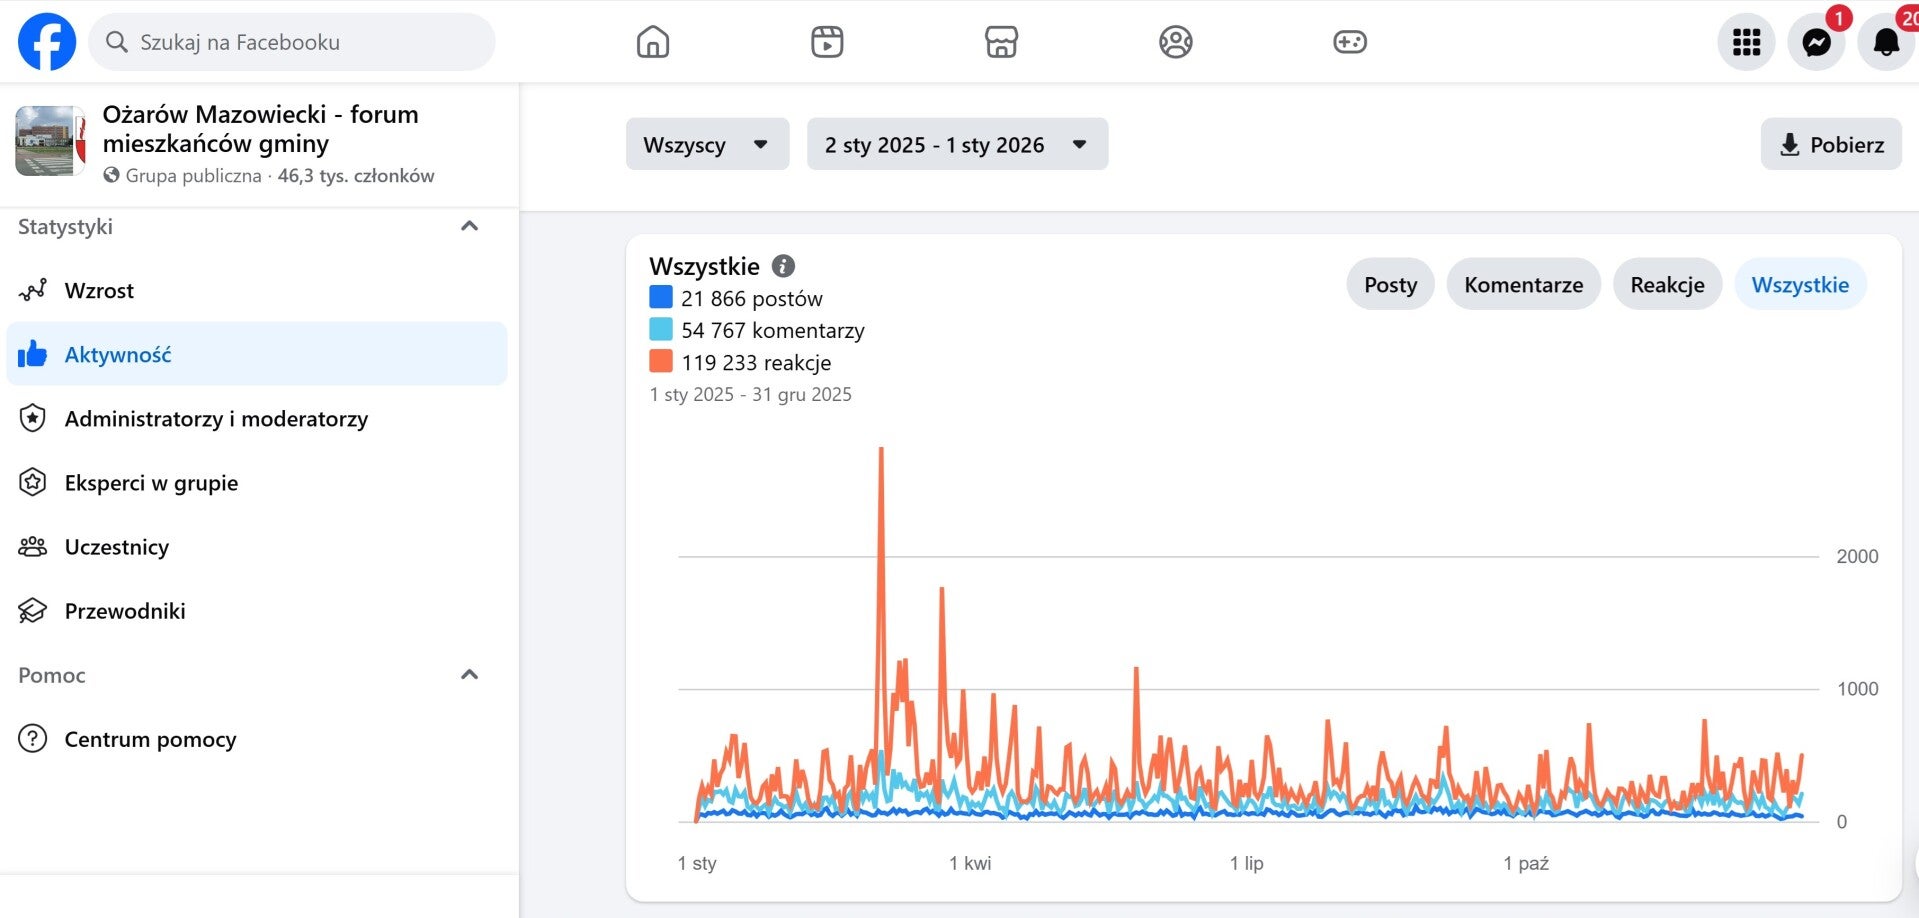The image size is (1919, 918).
Task: Collapse the Statystyki section
Action: pyautogui.click(x=469, y=227)
